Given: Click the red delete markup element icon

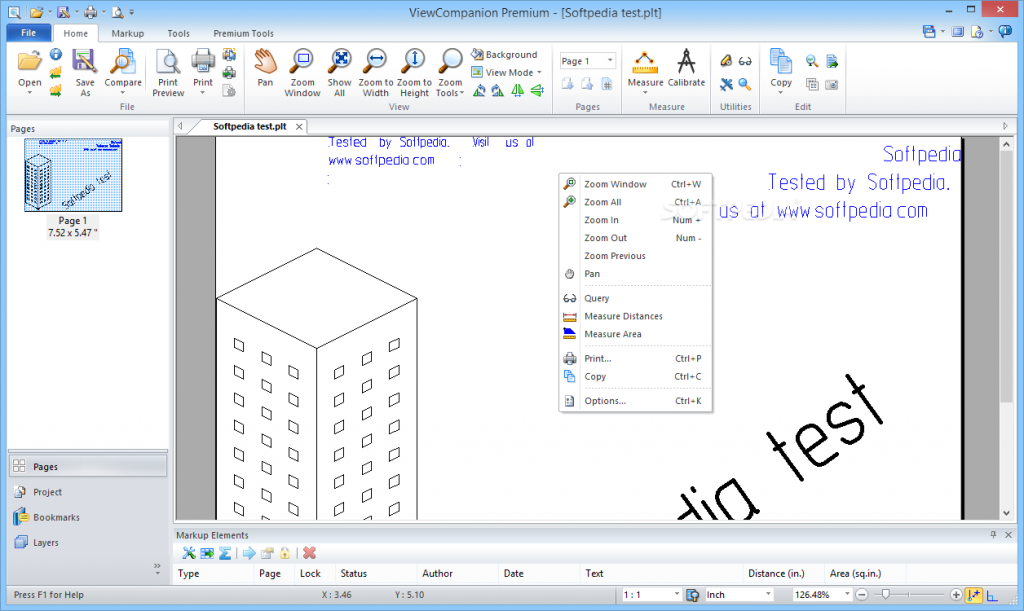Looking at the screenshot, I should (309, 553).
